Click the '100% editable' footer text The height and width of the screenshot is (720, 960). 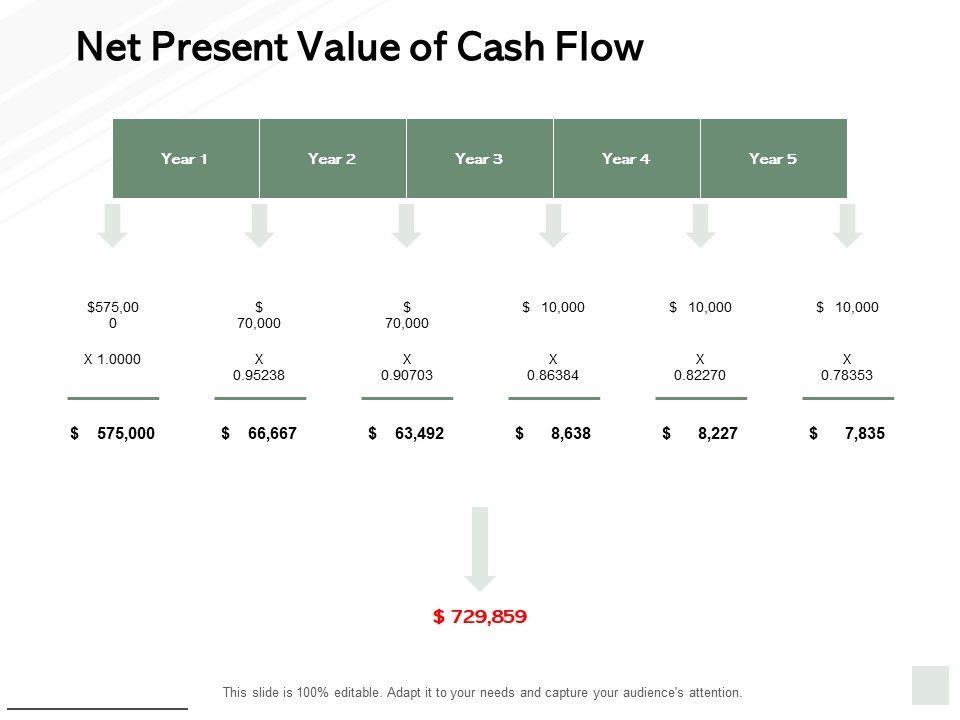[482, 692]
